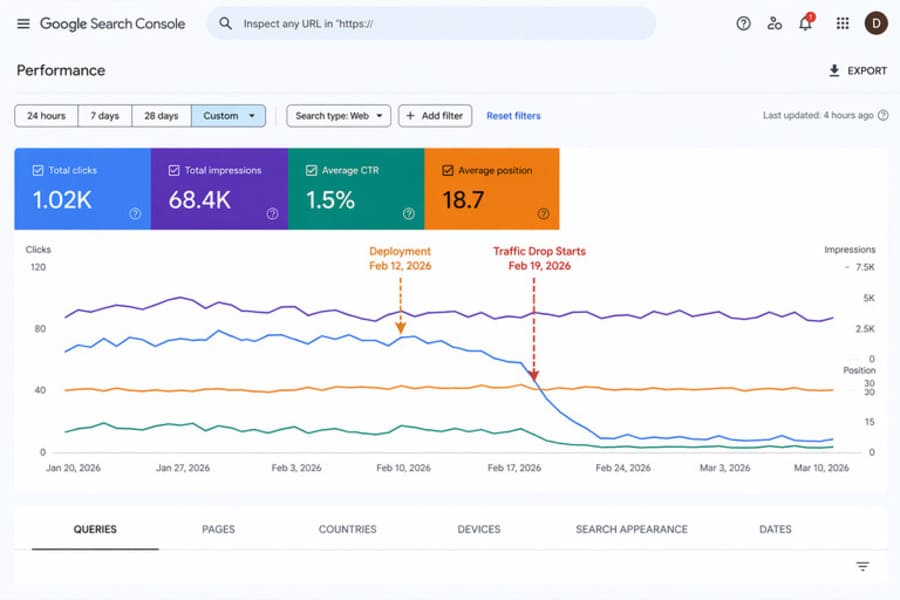Open the Custom date range dropdown
The height and width of the screenshot is (600, 900).
coord(228,115)
